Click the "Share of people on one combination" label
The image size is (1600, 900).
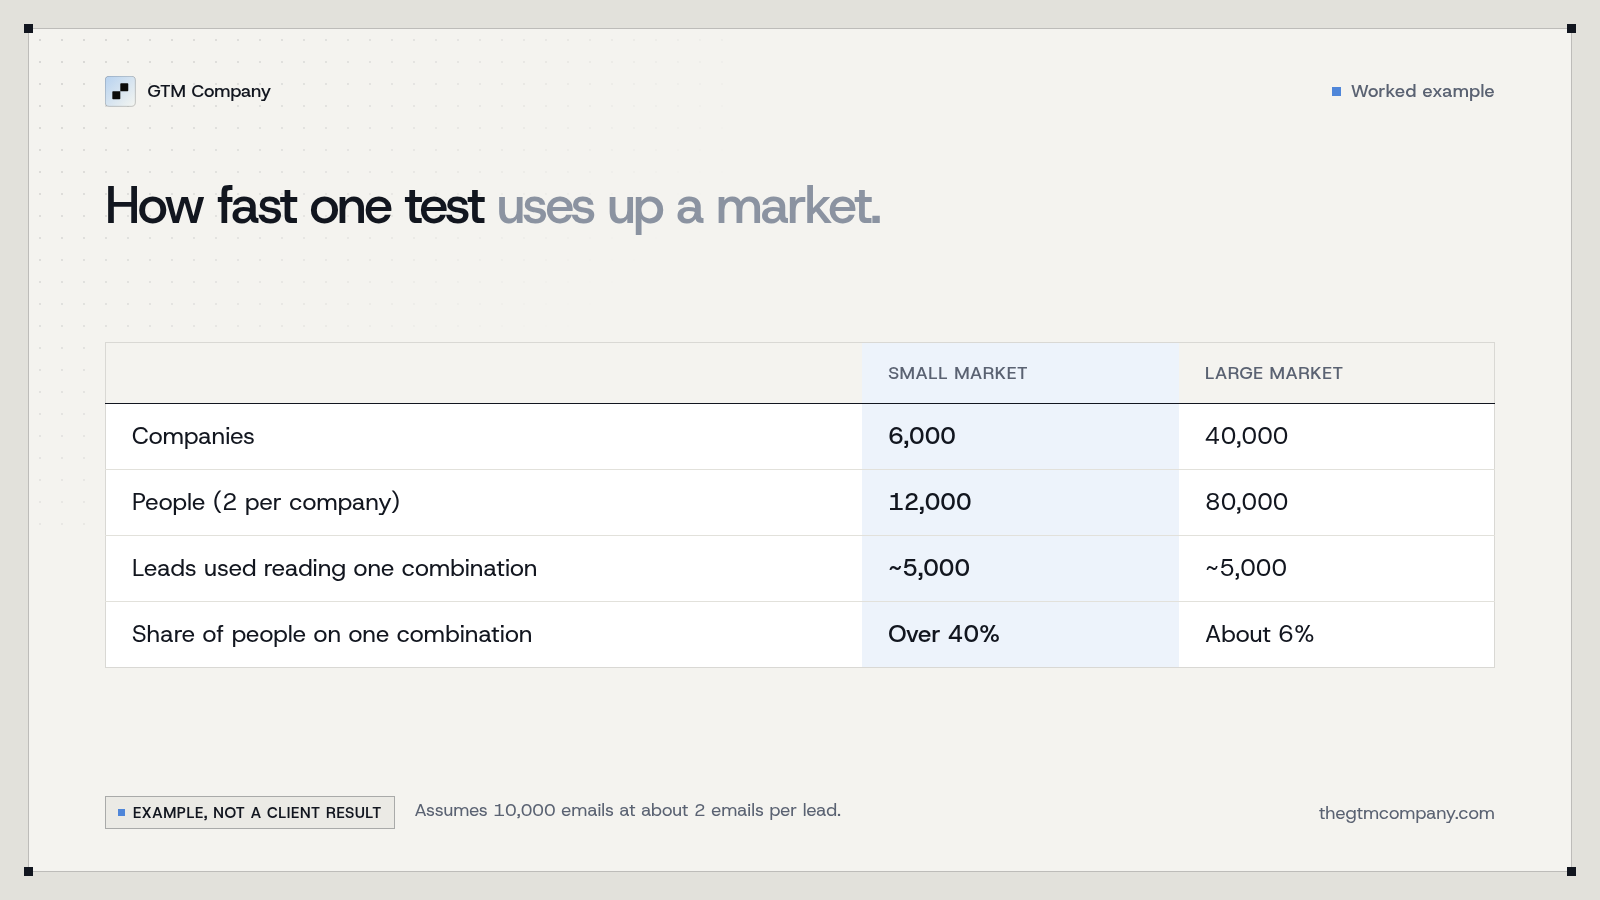point(332,634)
